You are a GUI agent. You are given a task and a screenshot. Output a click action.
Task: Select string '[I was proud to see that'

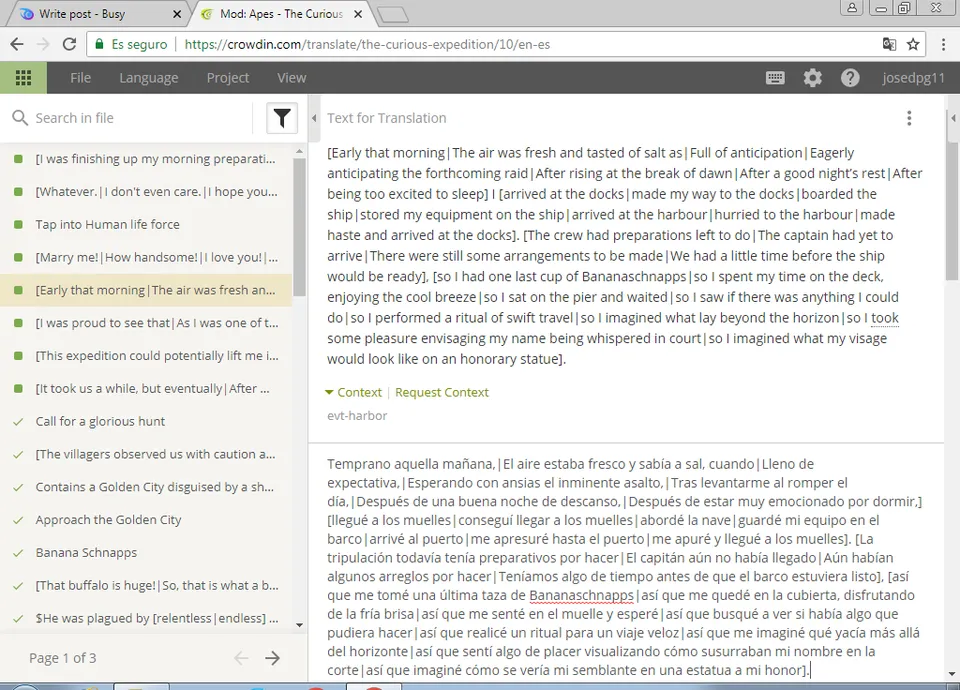146,323
